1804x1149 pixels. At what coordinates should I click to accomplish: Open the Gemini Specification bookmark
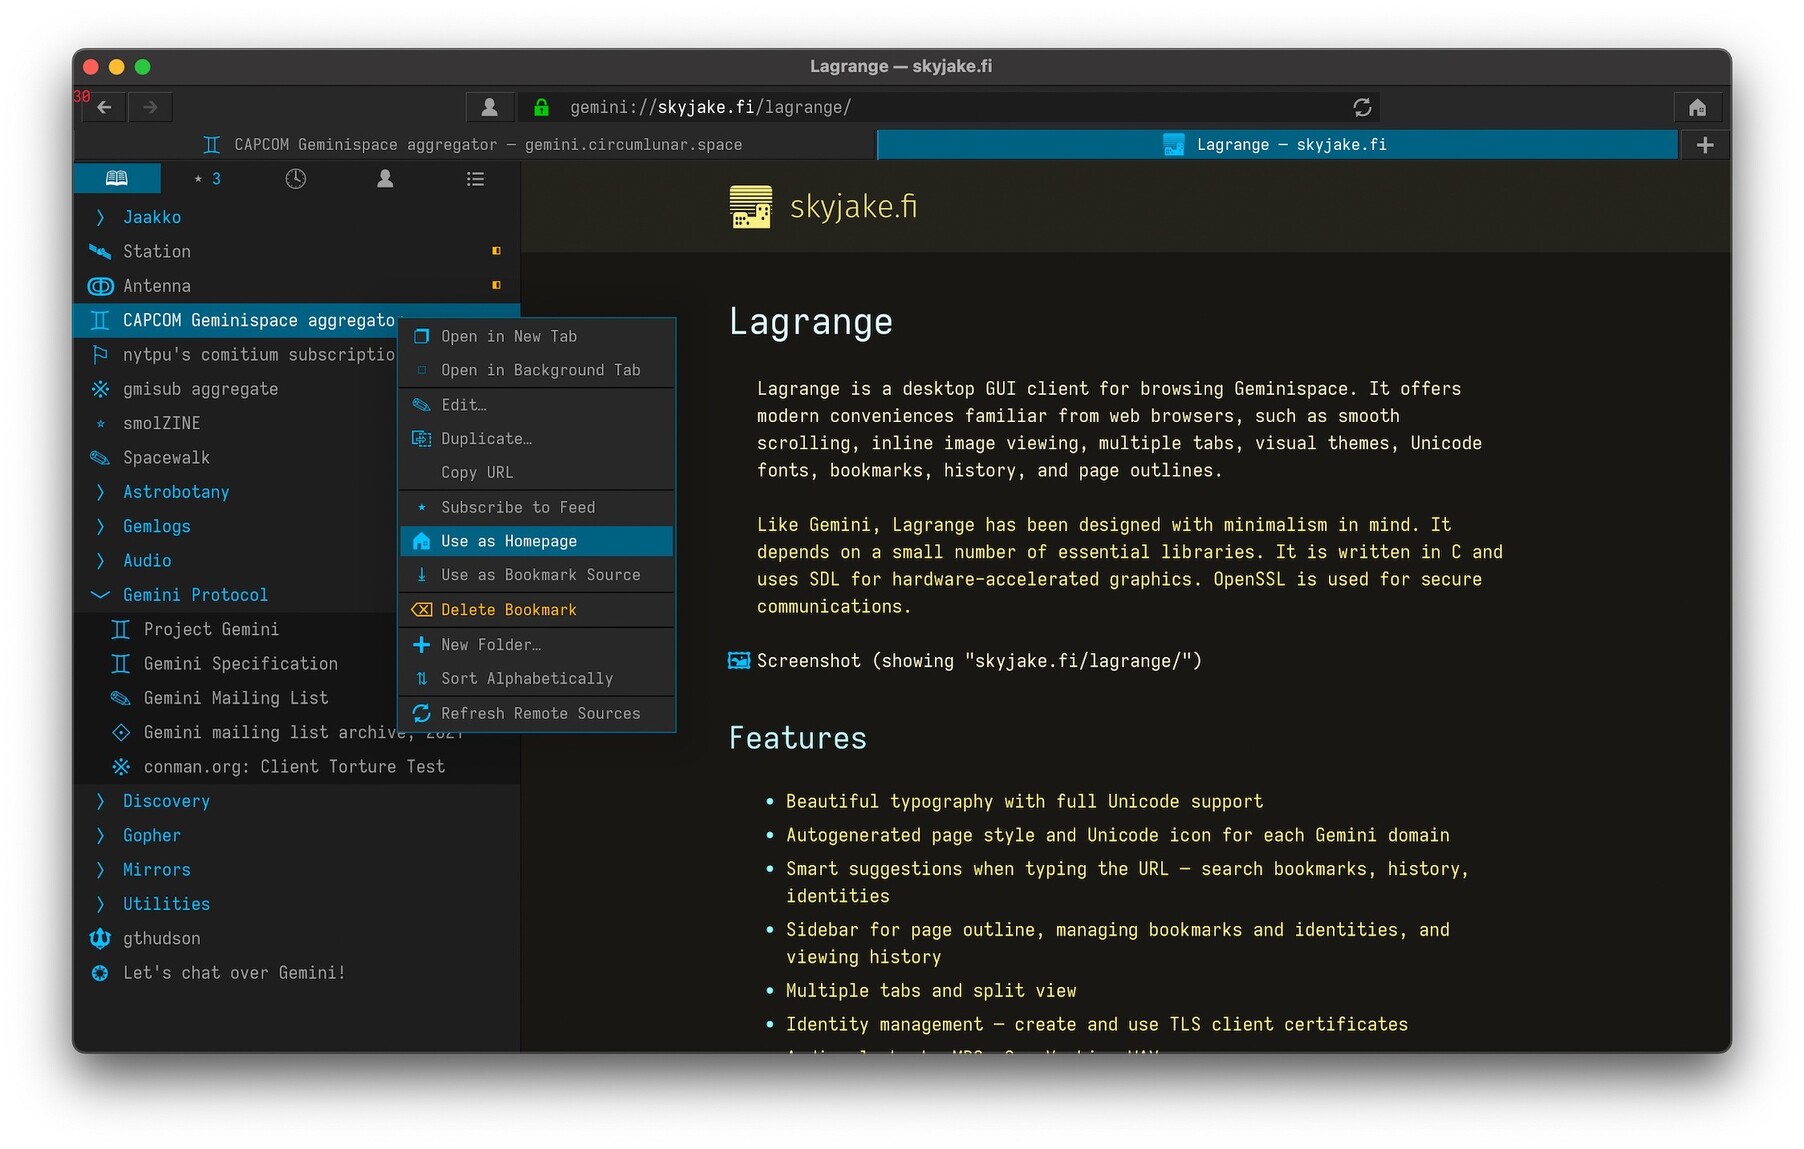tap(240, 664)
